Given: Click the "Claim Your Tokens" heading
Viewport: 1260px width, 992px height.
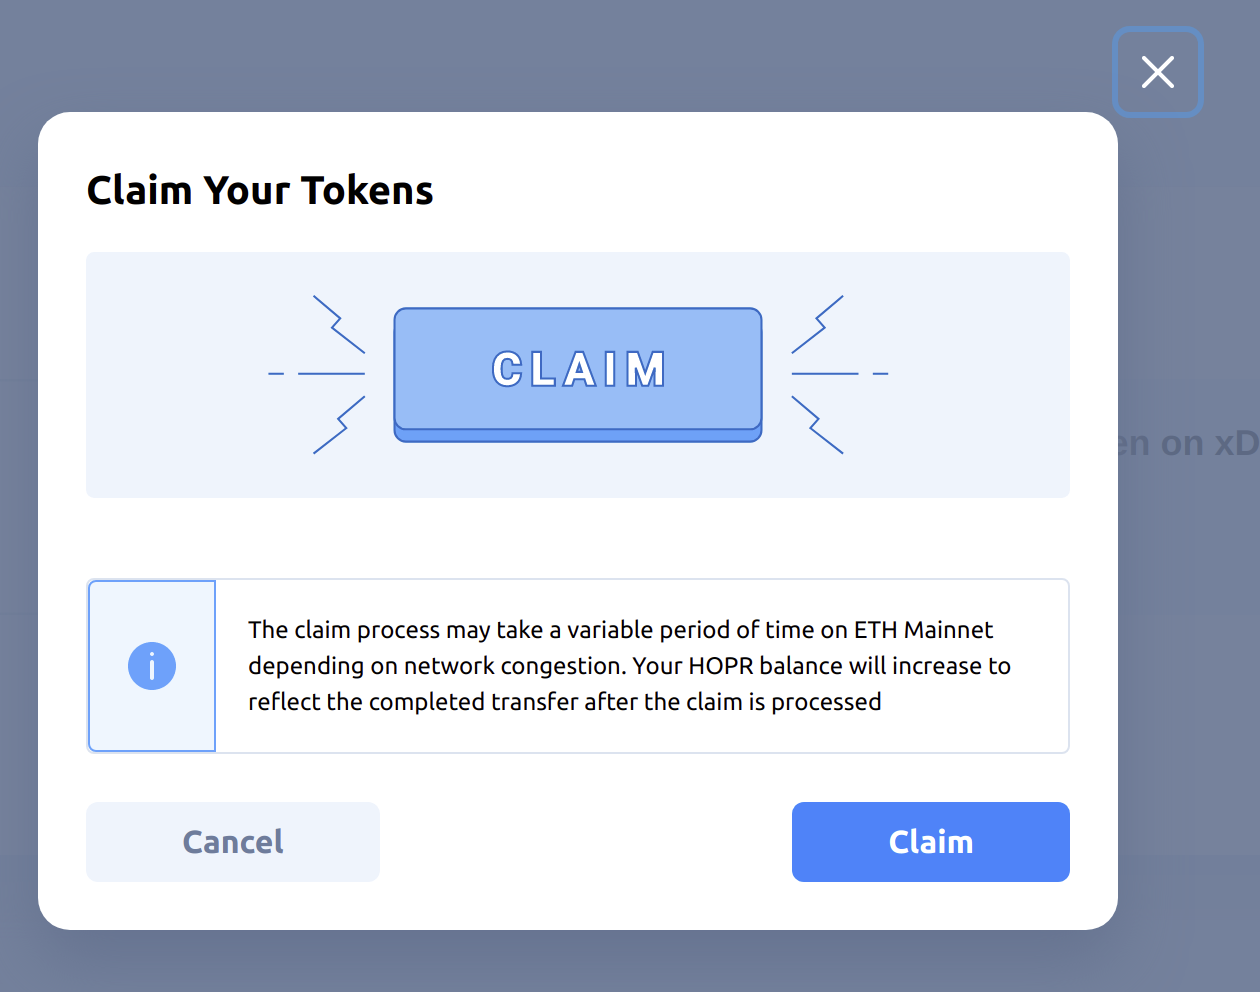Looking at the screenshot, I should pos(260,190).
